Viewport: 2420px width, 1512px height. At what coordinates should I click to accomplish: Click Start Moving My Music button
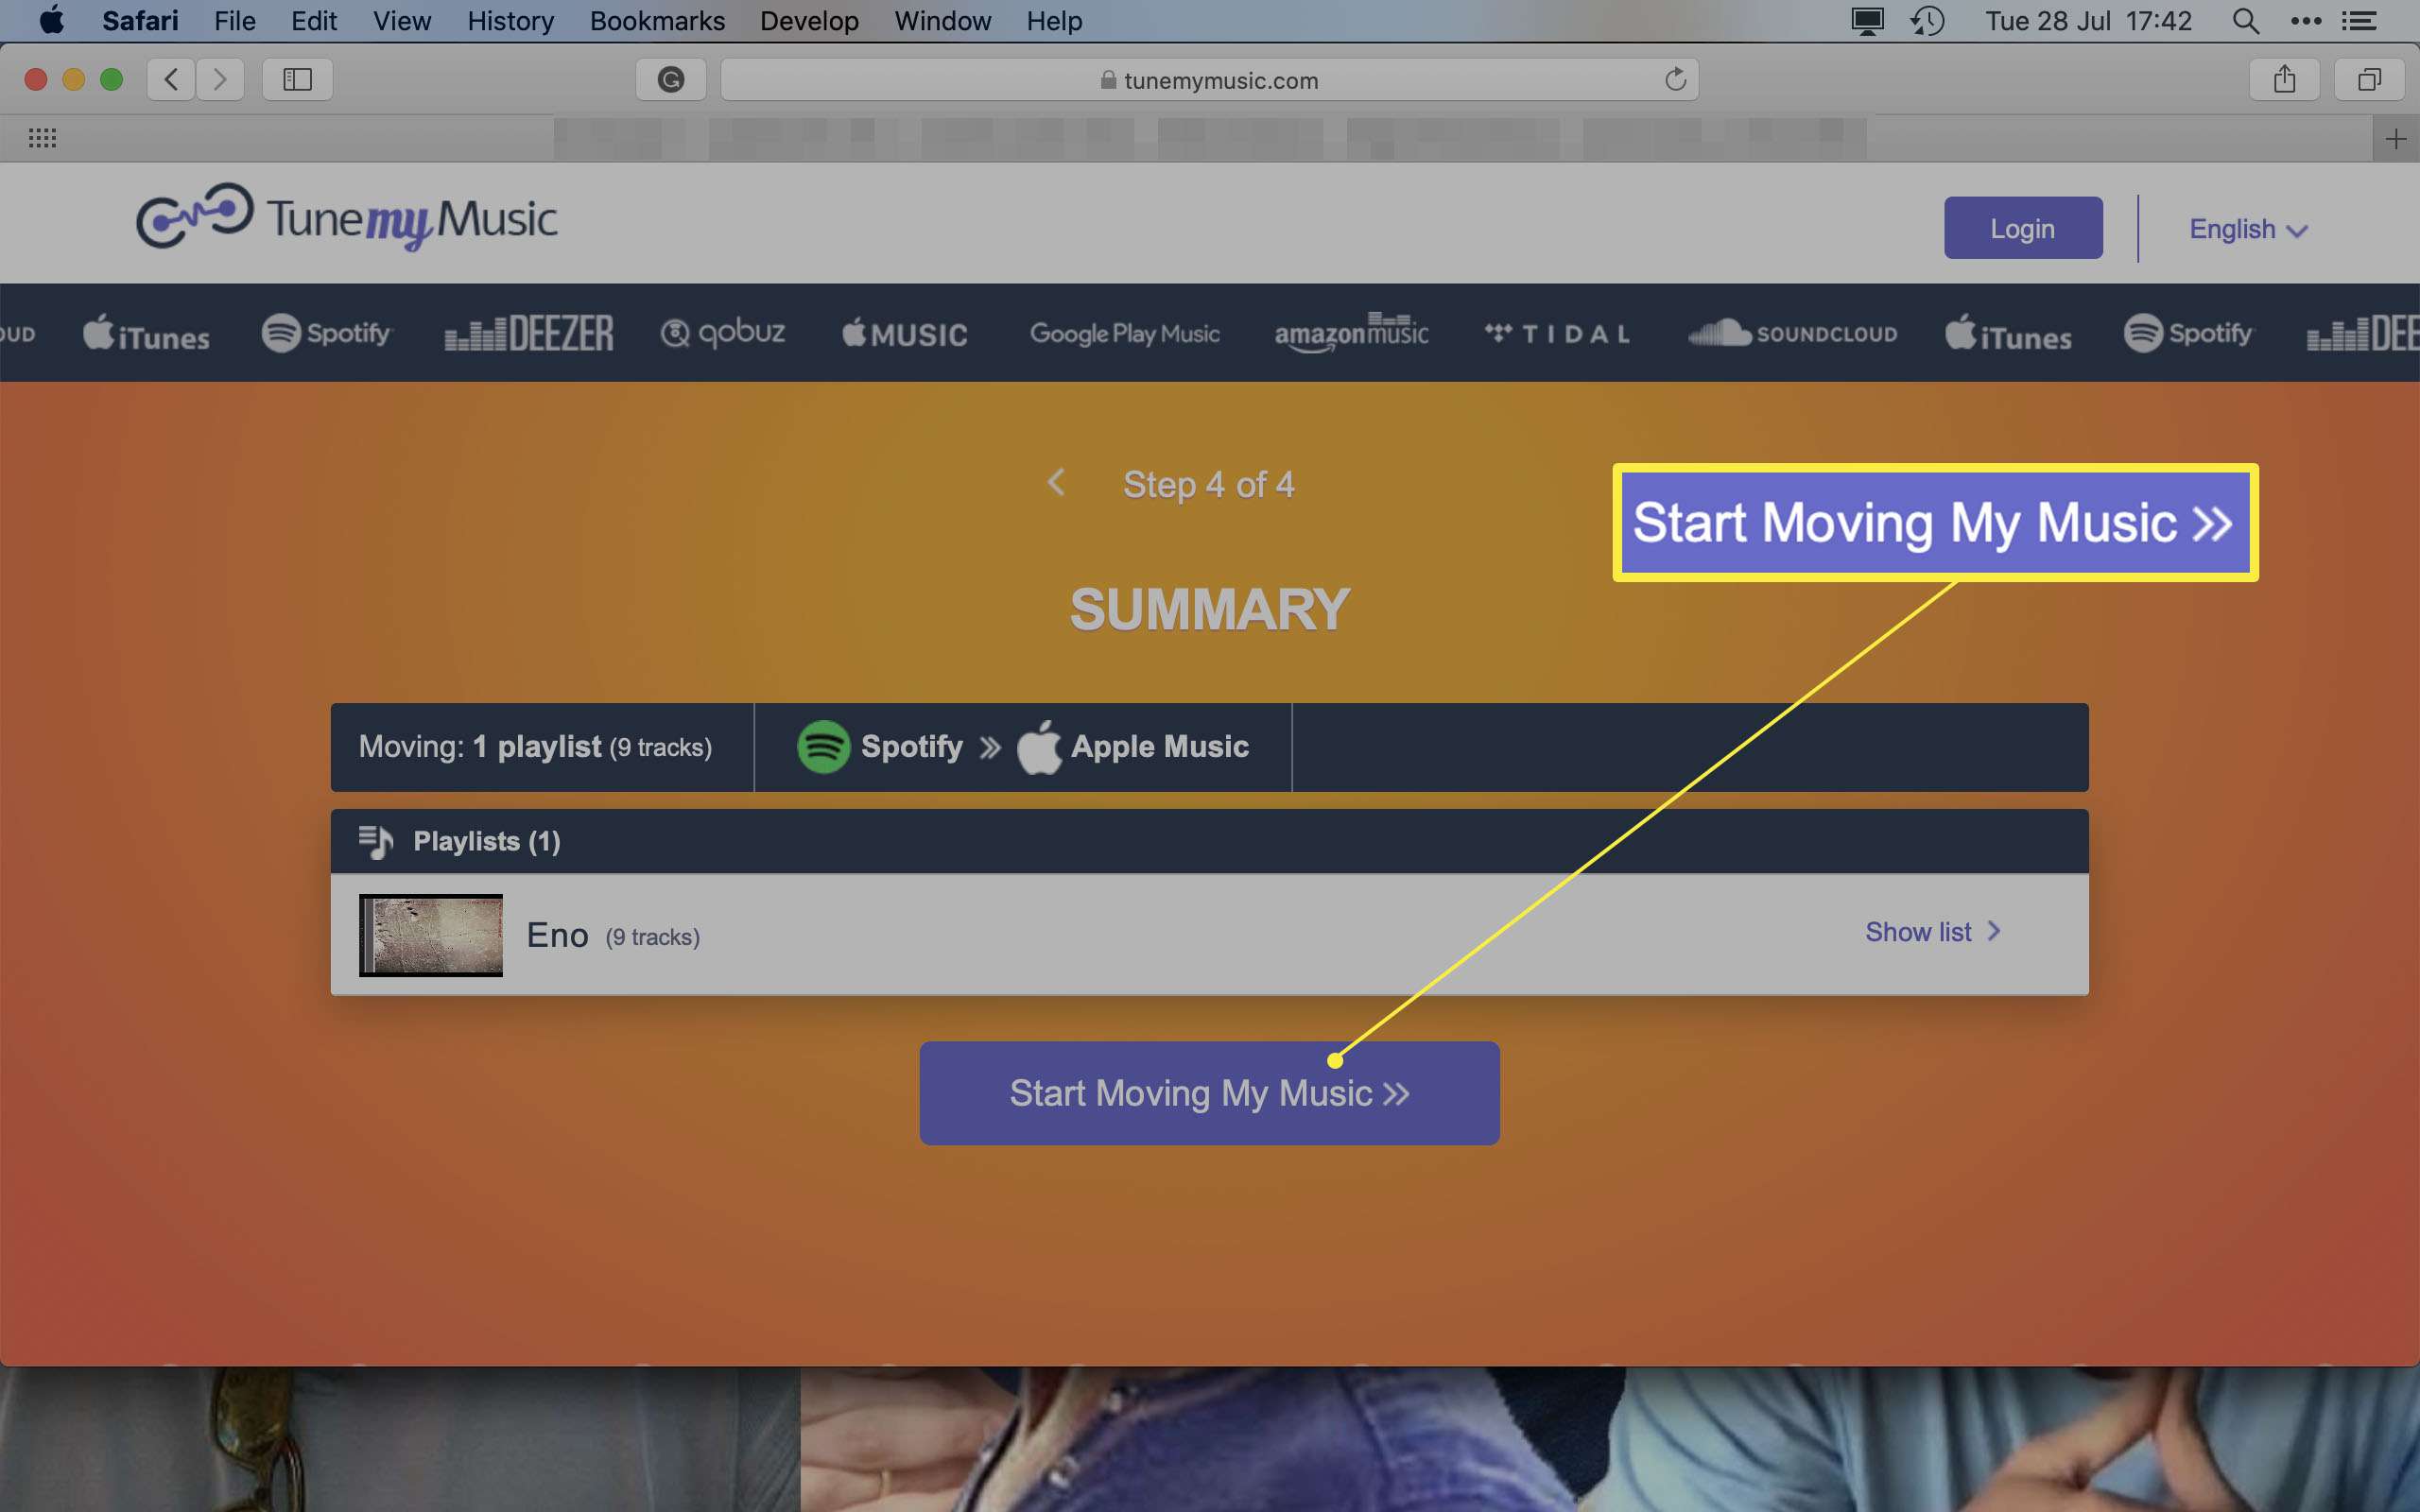(1209, 1092)
